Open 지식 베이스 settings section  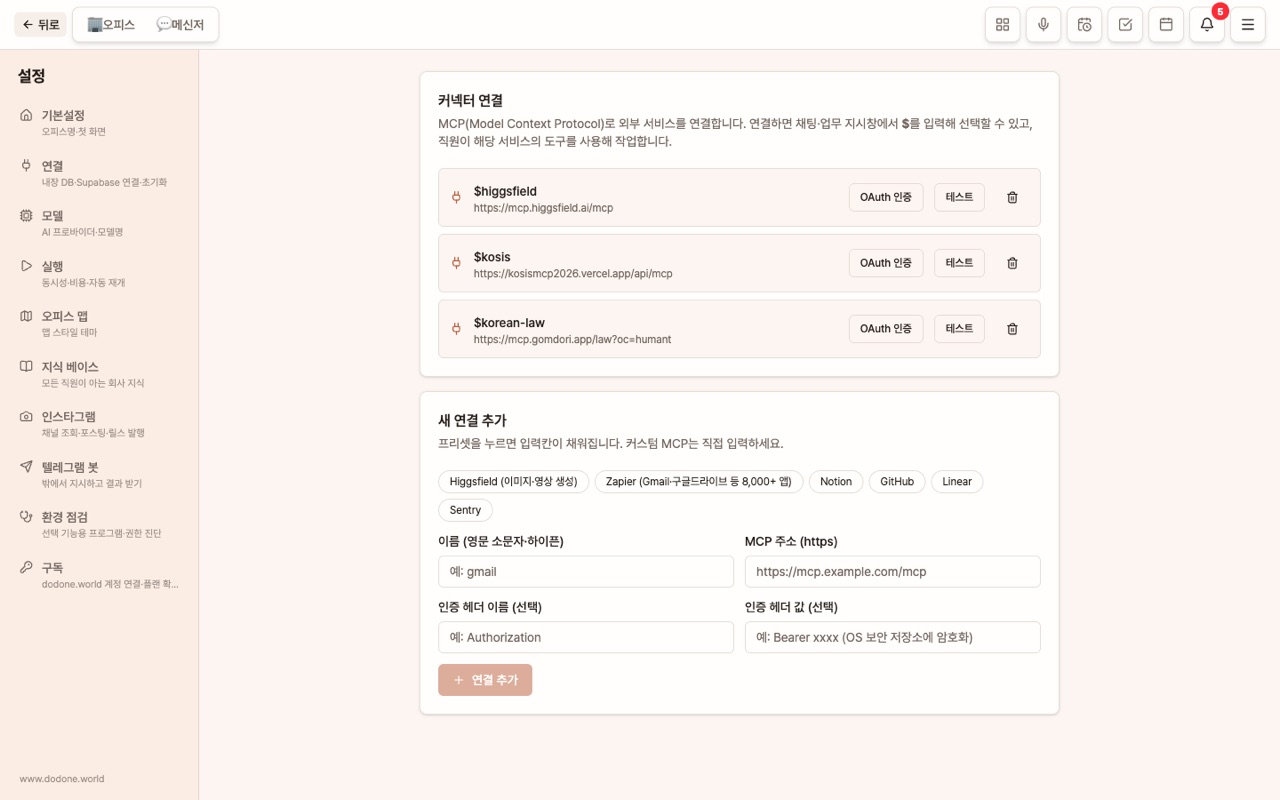coord(99,374)
